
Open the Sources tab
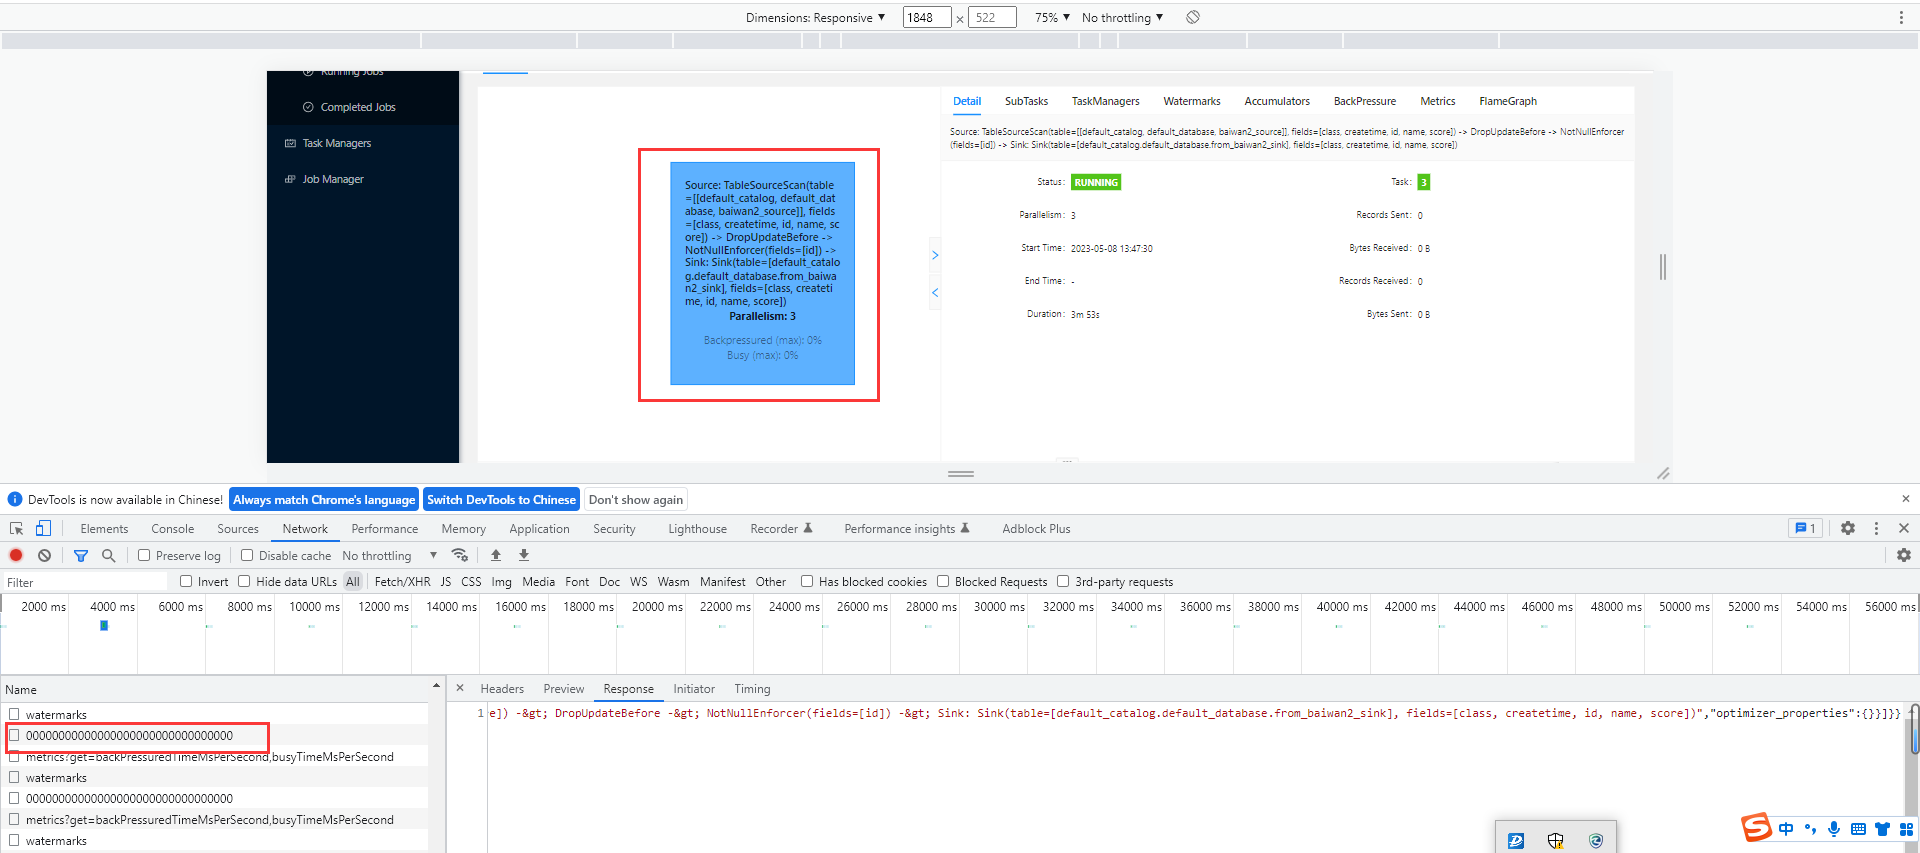tap(238, 529)
